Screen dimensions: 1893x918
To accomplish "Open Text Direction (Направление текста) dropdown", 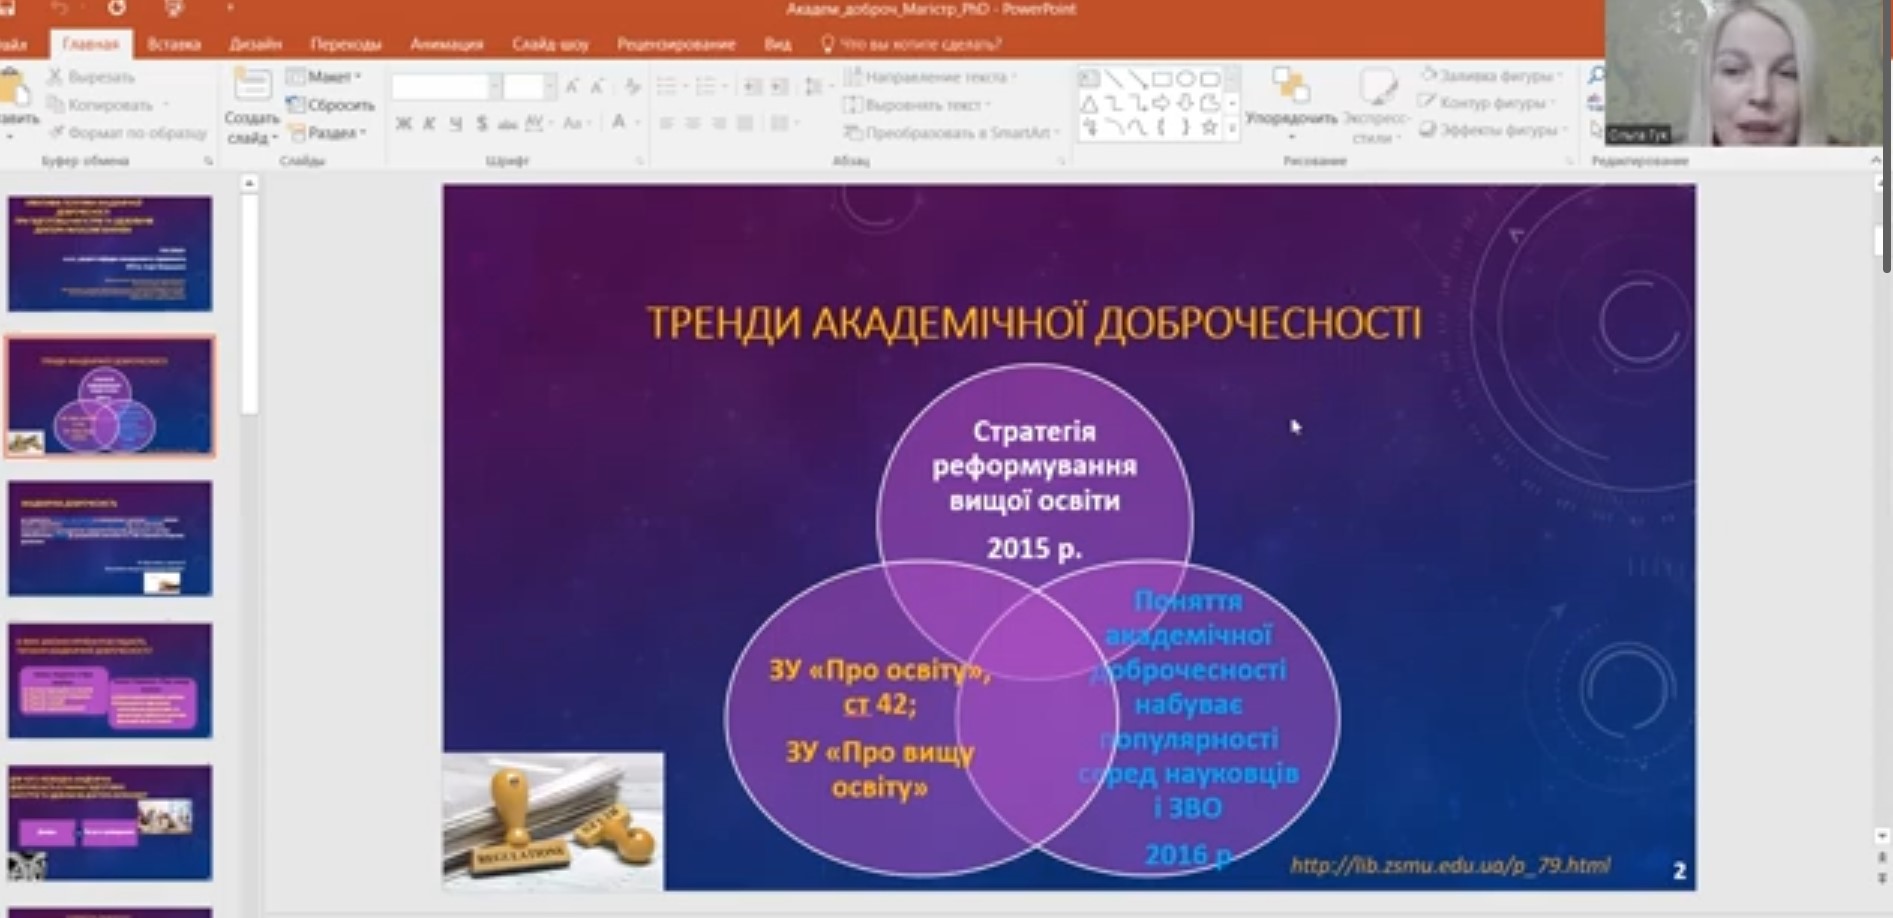I will [930, 77].
